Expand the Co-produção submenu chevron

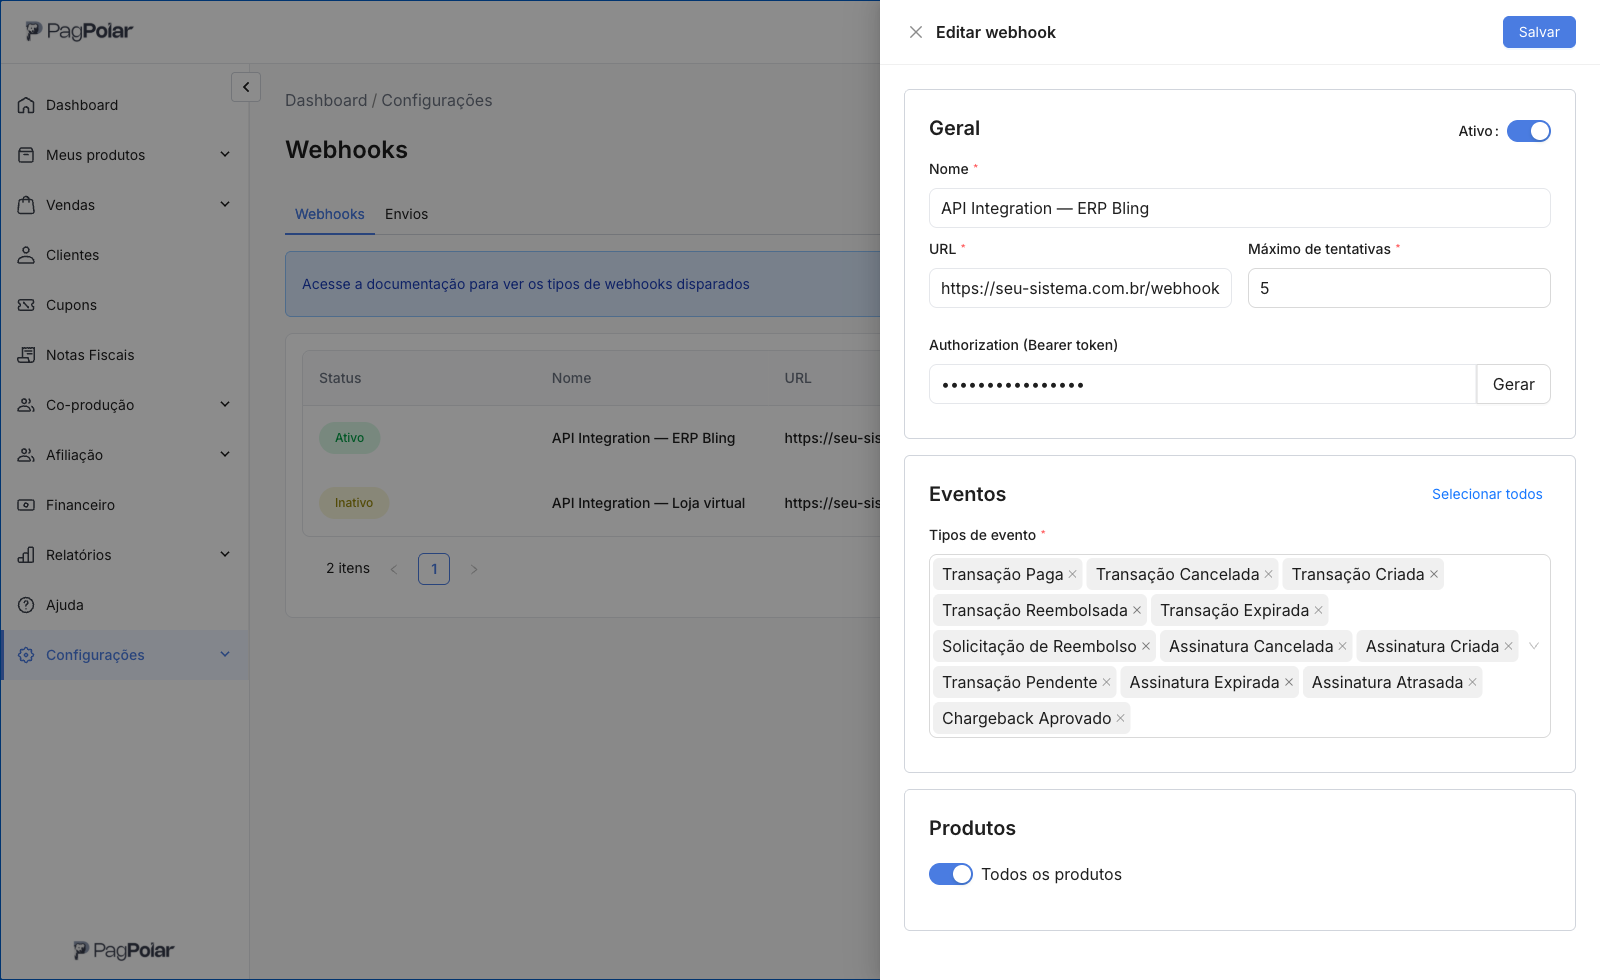[225, 404]
